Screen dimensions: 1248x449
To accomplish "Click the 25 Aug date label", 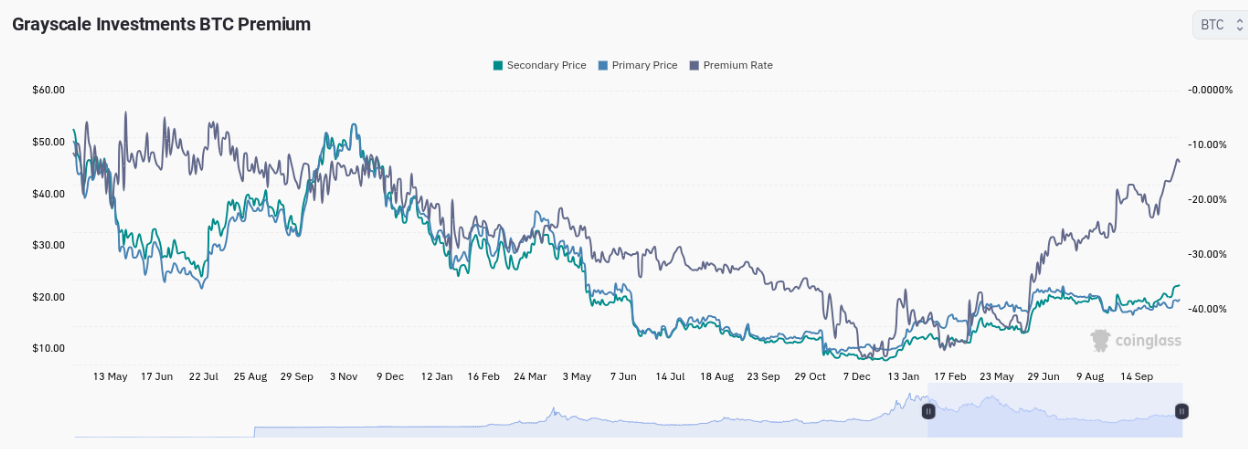I will (250, 377).
